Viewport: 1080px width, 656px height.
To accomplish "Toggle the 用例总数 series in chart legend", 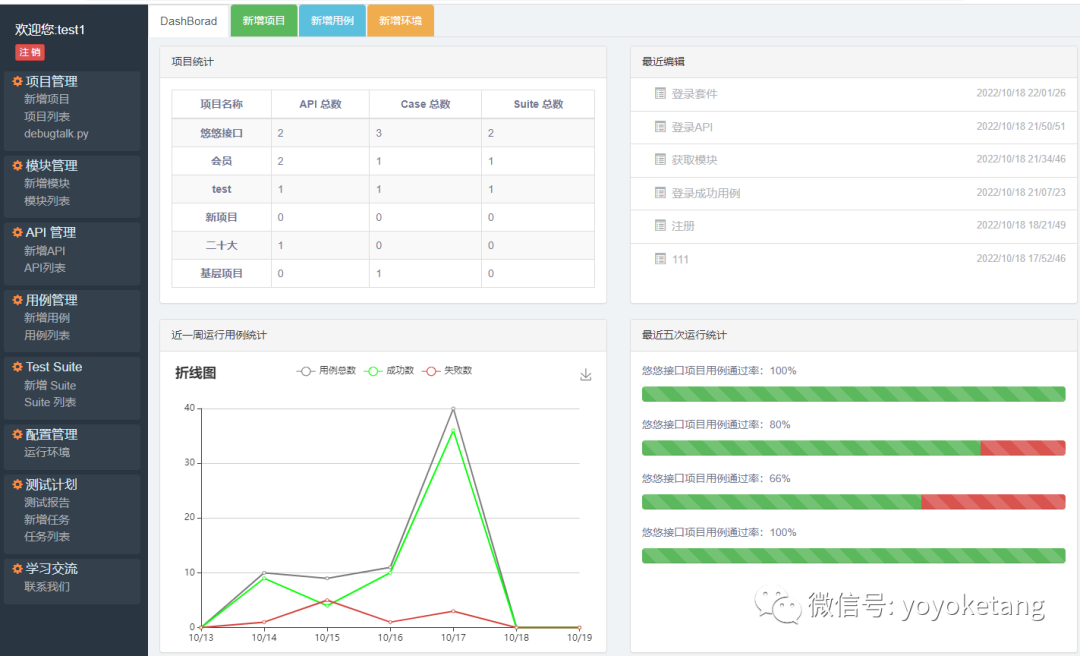I will 326,371.
